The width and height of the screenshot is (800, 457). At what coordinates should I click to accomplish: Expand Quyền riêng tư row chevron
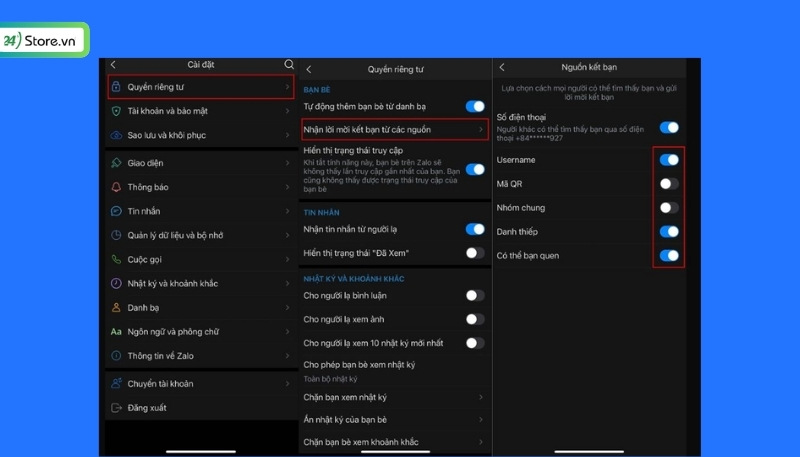point(287,87)
